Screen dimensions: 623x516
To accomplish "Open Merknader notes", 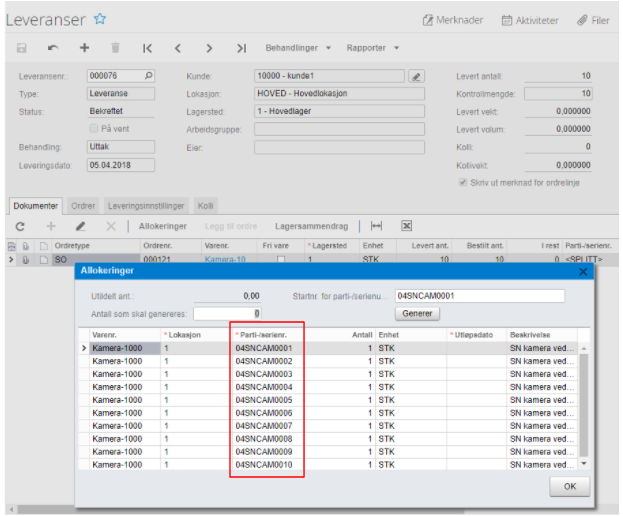I will pos(453,20).
